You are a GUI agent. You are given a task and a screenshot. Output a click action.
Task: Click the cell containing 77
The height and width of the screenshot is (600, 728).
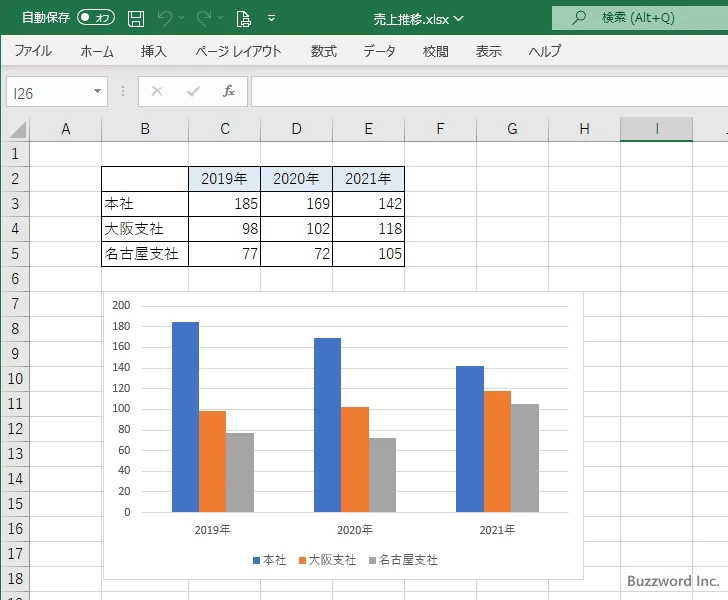coord(225,254)
